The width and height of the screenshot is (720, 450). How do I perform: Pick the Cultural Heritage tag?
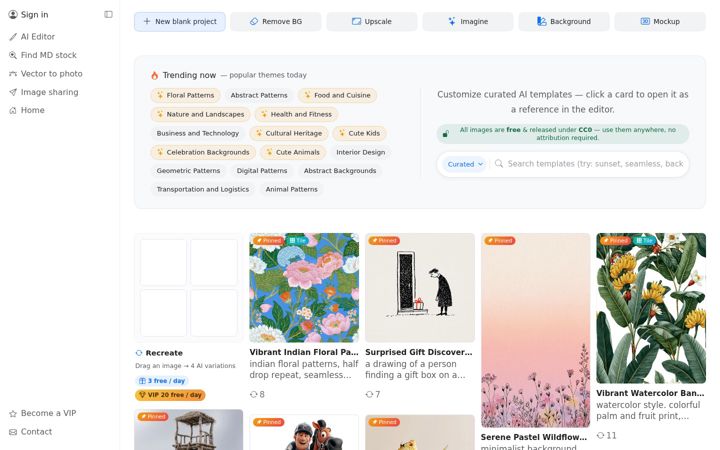pyautogui.click(x=289, y=134)
